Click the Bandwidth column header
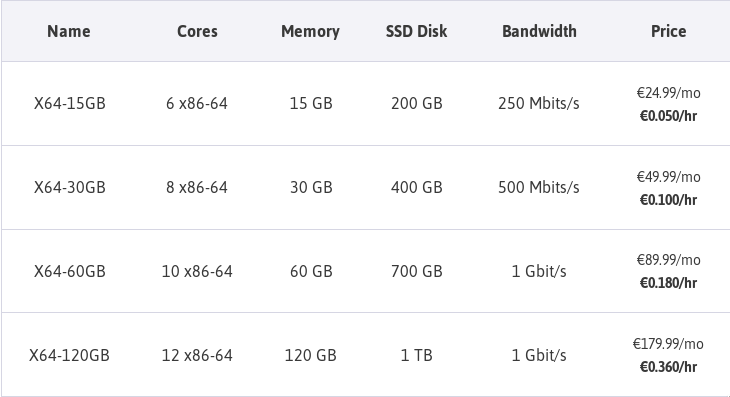 (x=539, y=31)
